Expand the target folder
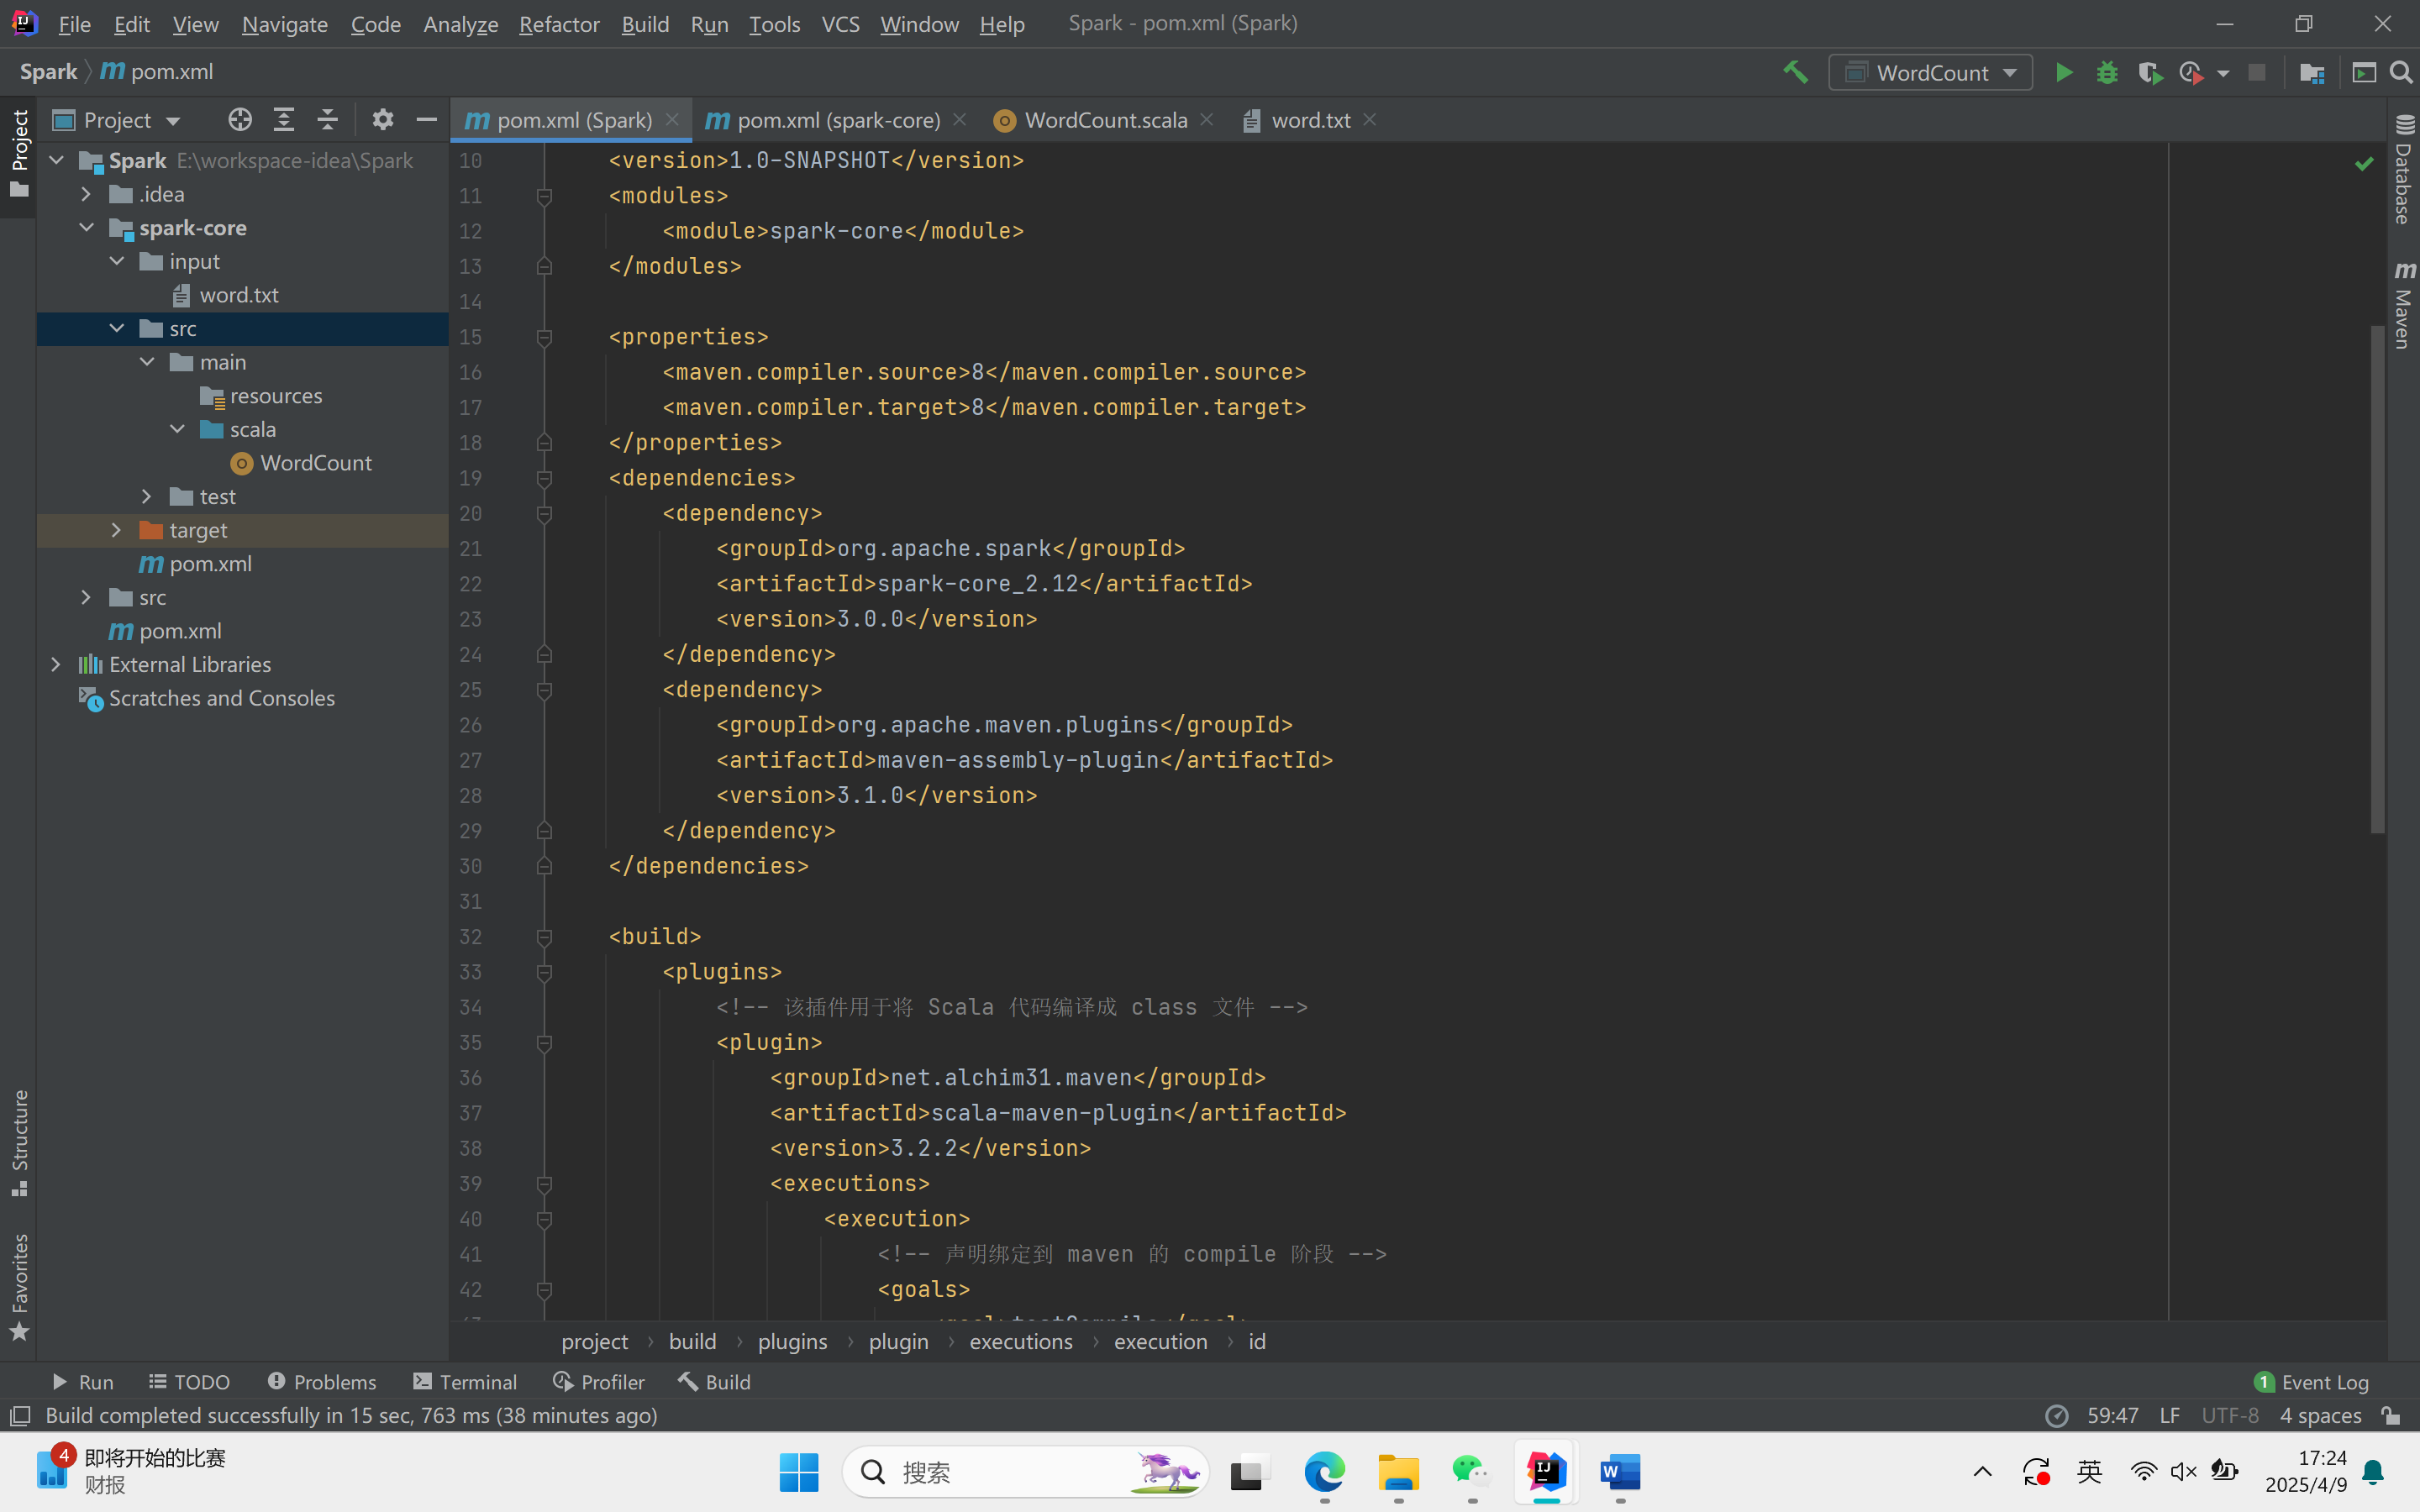Image resolution: width=2420 pixels, height=1512 pixels. pos(117,530)
